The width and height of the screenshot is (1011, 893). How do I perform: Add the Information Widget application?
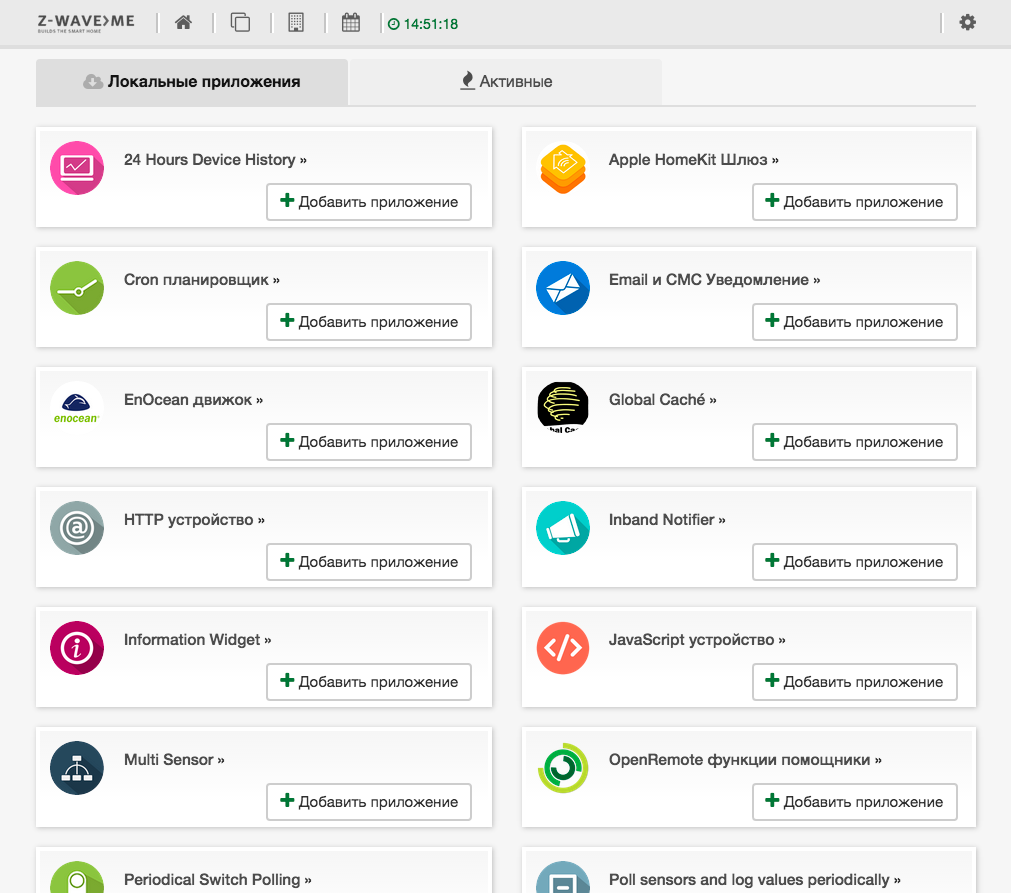coord(369,682)
